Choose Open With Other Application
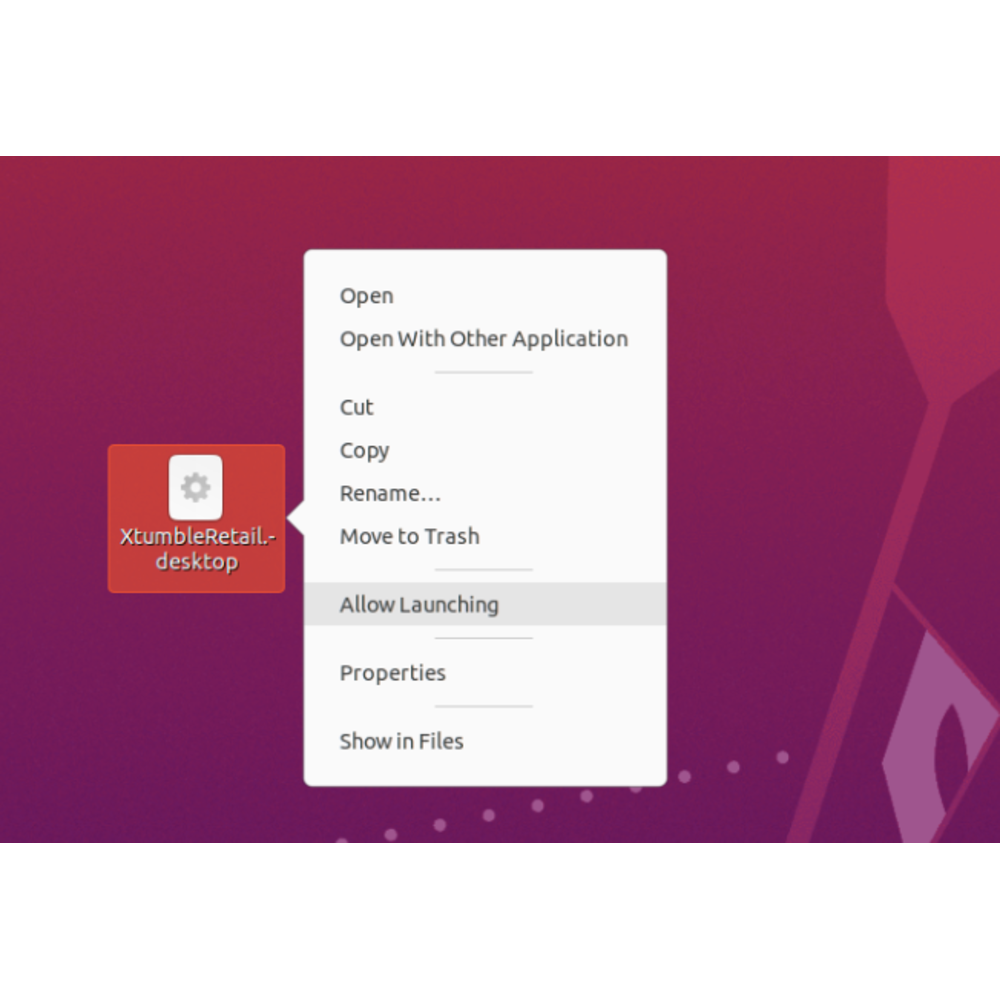1000x1000 pixels. 483,339
